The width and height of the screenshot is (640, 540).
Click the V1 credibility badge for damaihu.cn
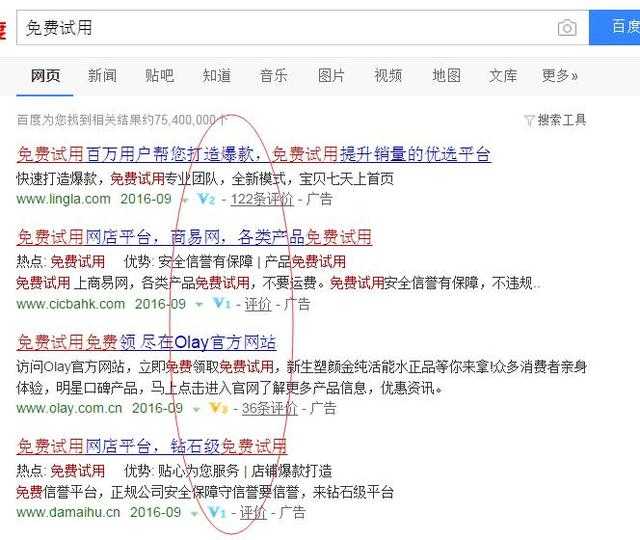(217, 512)
